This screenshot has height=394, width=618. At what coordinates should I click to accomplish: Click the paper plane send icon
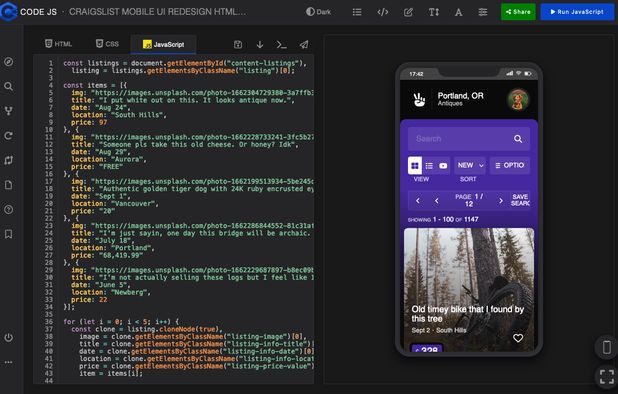[304, 45]
